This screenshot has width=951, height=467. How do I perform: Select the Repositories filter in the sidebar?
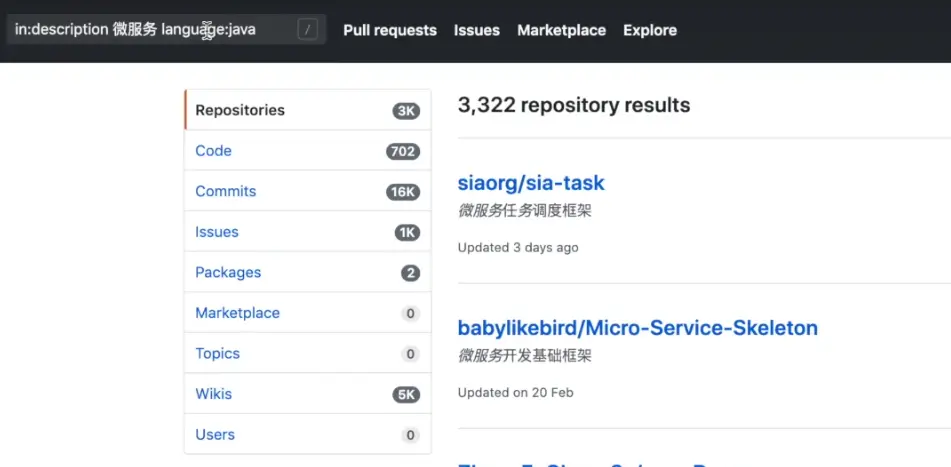coord(240,110)
